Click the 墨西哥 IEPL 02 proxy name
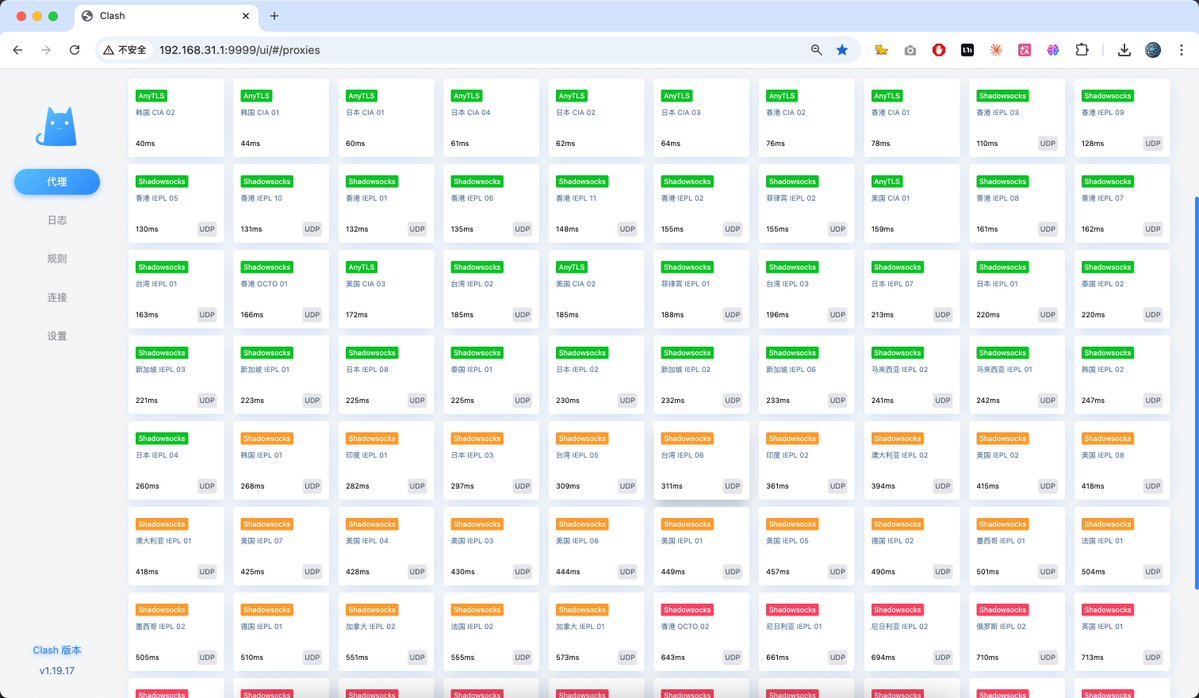This screenshot has width=1199, height=698. (x=161, y=626)
